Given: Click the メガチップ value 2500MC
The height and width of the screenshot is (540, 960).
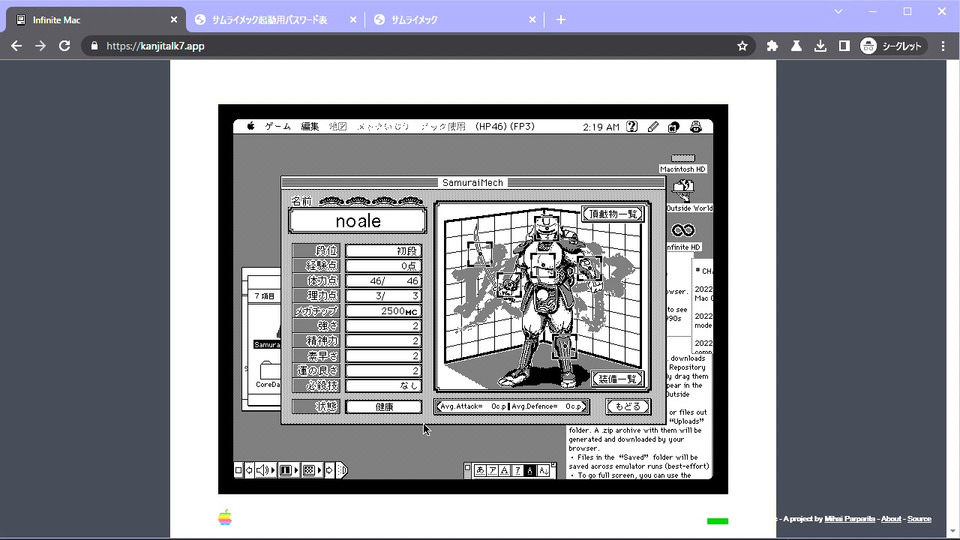Looking at the screenshot, I should click(x=383, y=310).
